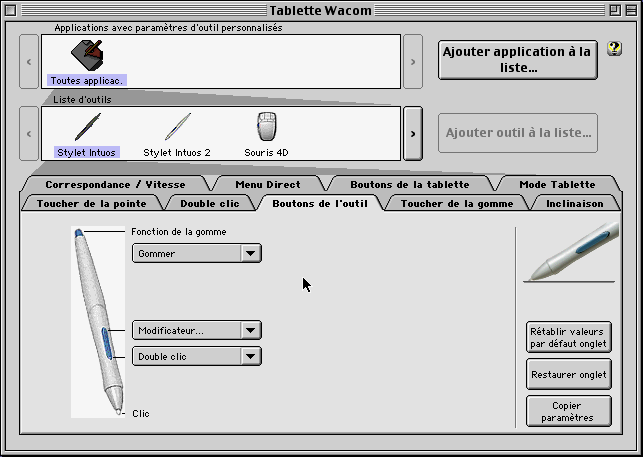Click Rétablir valeurs par défaut onglet

click(x=569, y=337)
